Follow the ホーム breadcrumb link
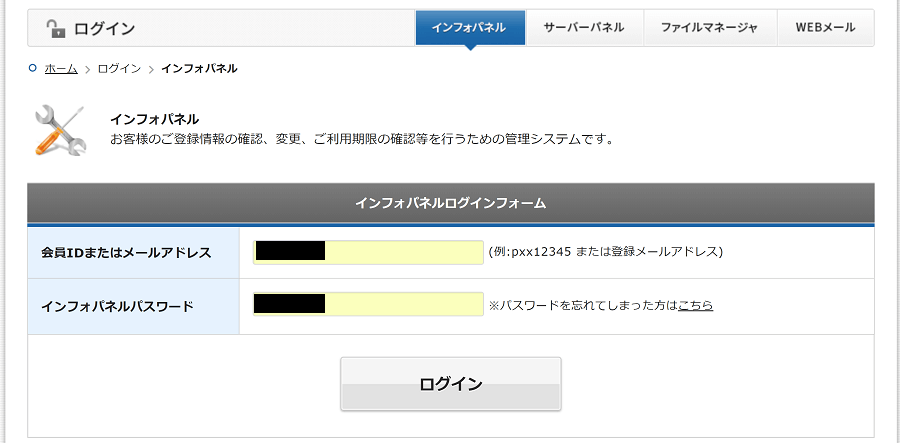Screen dimensions: 900x443 click(x=61, y=69)
